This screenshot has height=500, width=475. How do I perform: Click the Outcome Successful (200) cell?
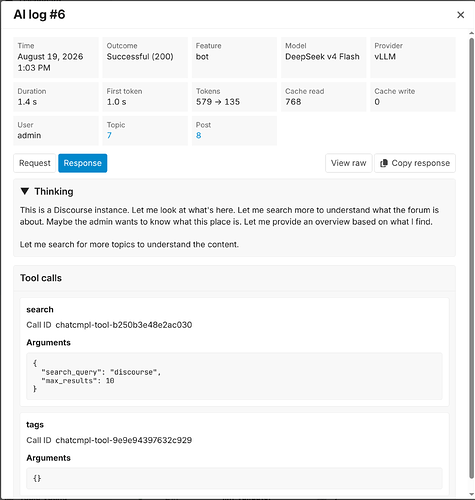pyautogui.click(x=145, y=57)
